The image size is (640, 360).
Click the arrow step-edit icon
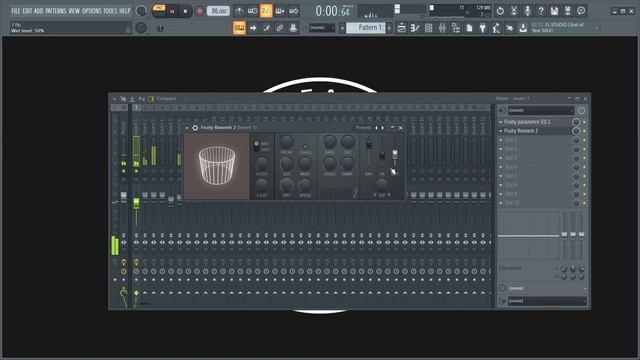[253, 28]
